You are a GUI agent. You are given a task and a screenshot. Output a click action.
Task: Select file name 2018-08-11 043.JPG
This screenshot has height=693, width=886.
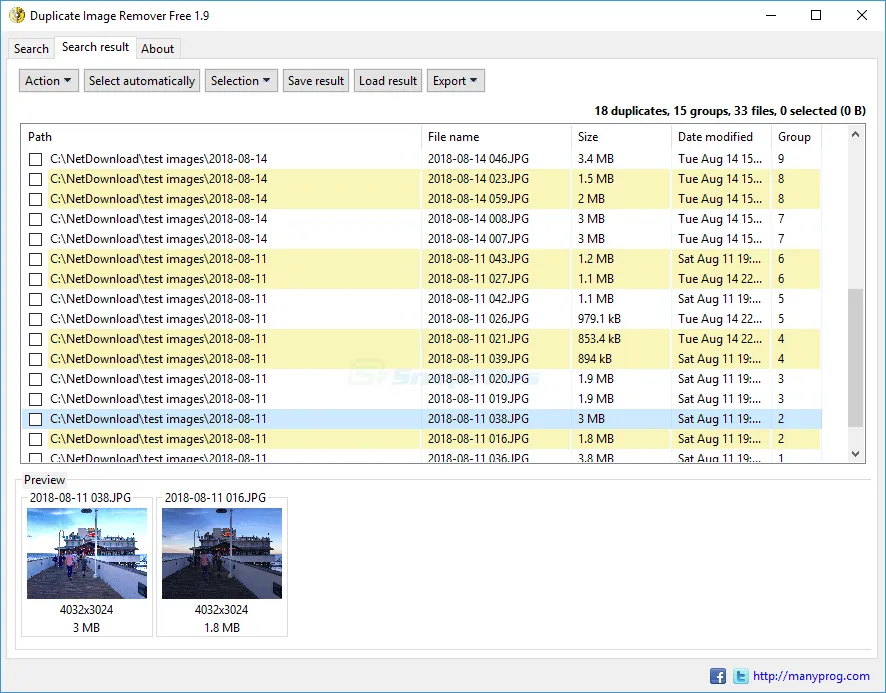click(x=478, y=259)
